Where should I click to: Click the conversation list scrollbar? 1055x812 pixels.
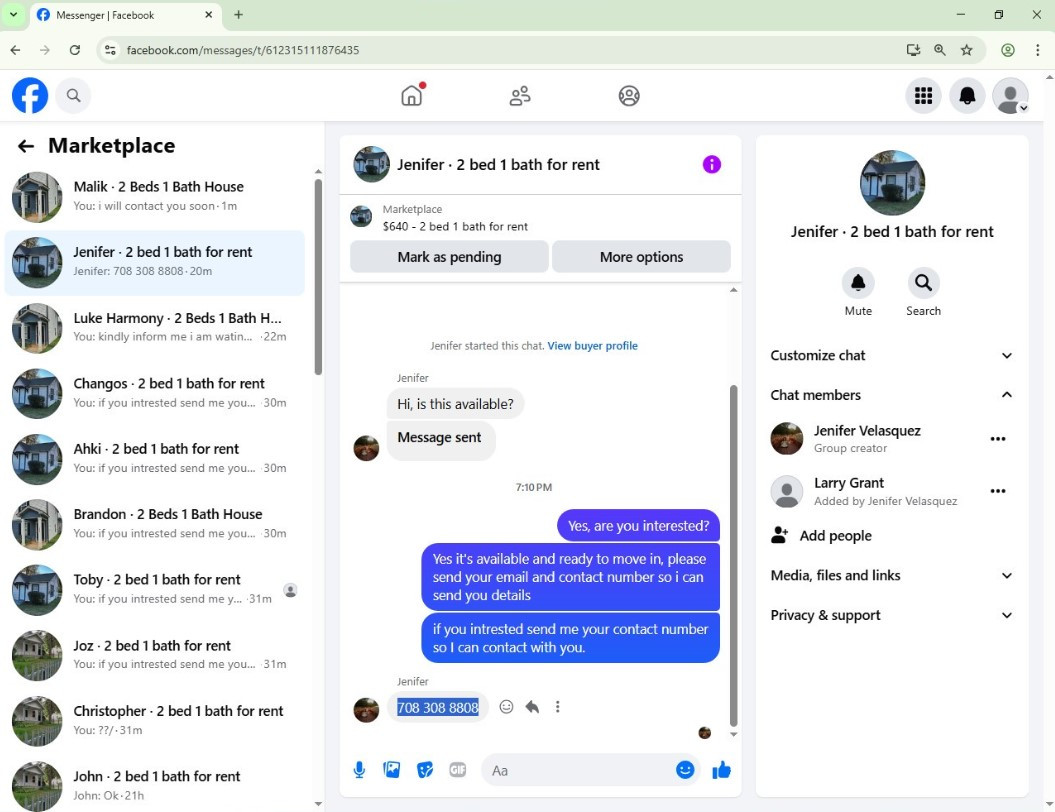318,276
